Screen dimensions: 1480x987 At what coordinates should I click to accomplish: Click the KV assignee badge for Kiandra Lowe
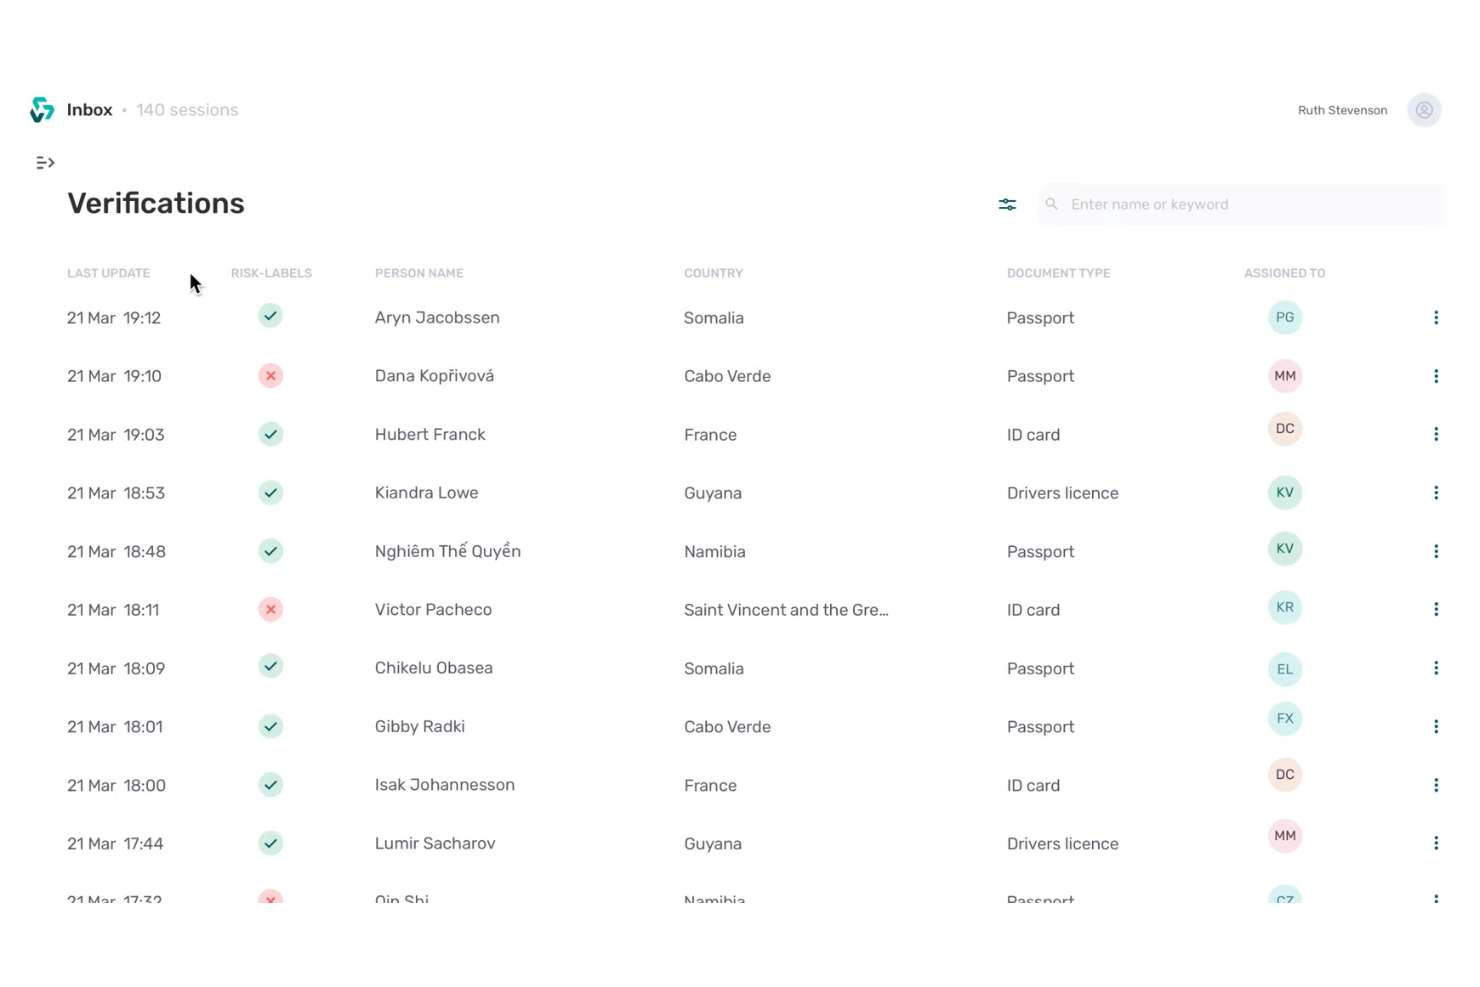1285,492
